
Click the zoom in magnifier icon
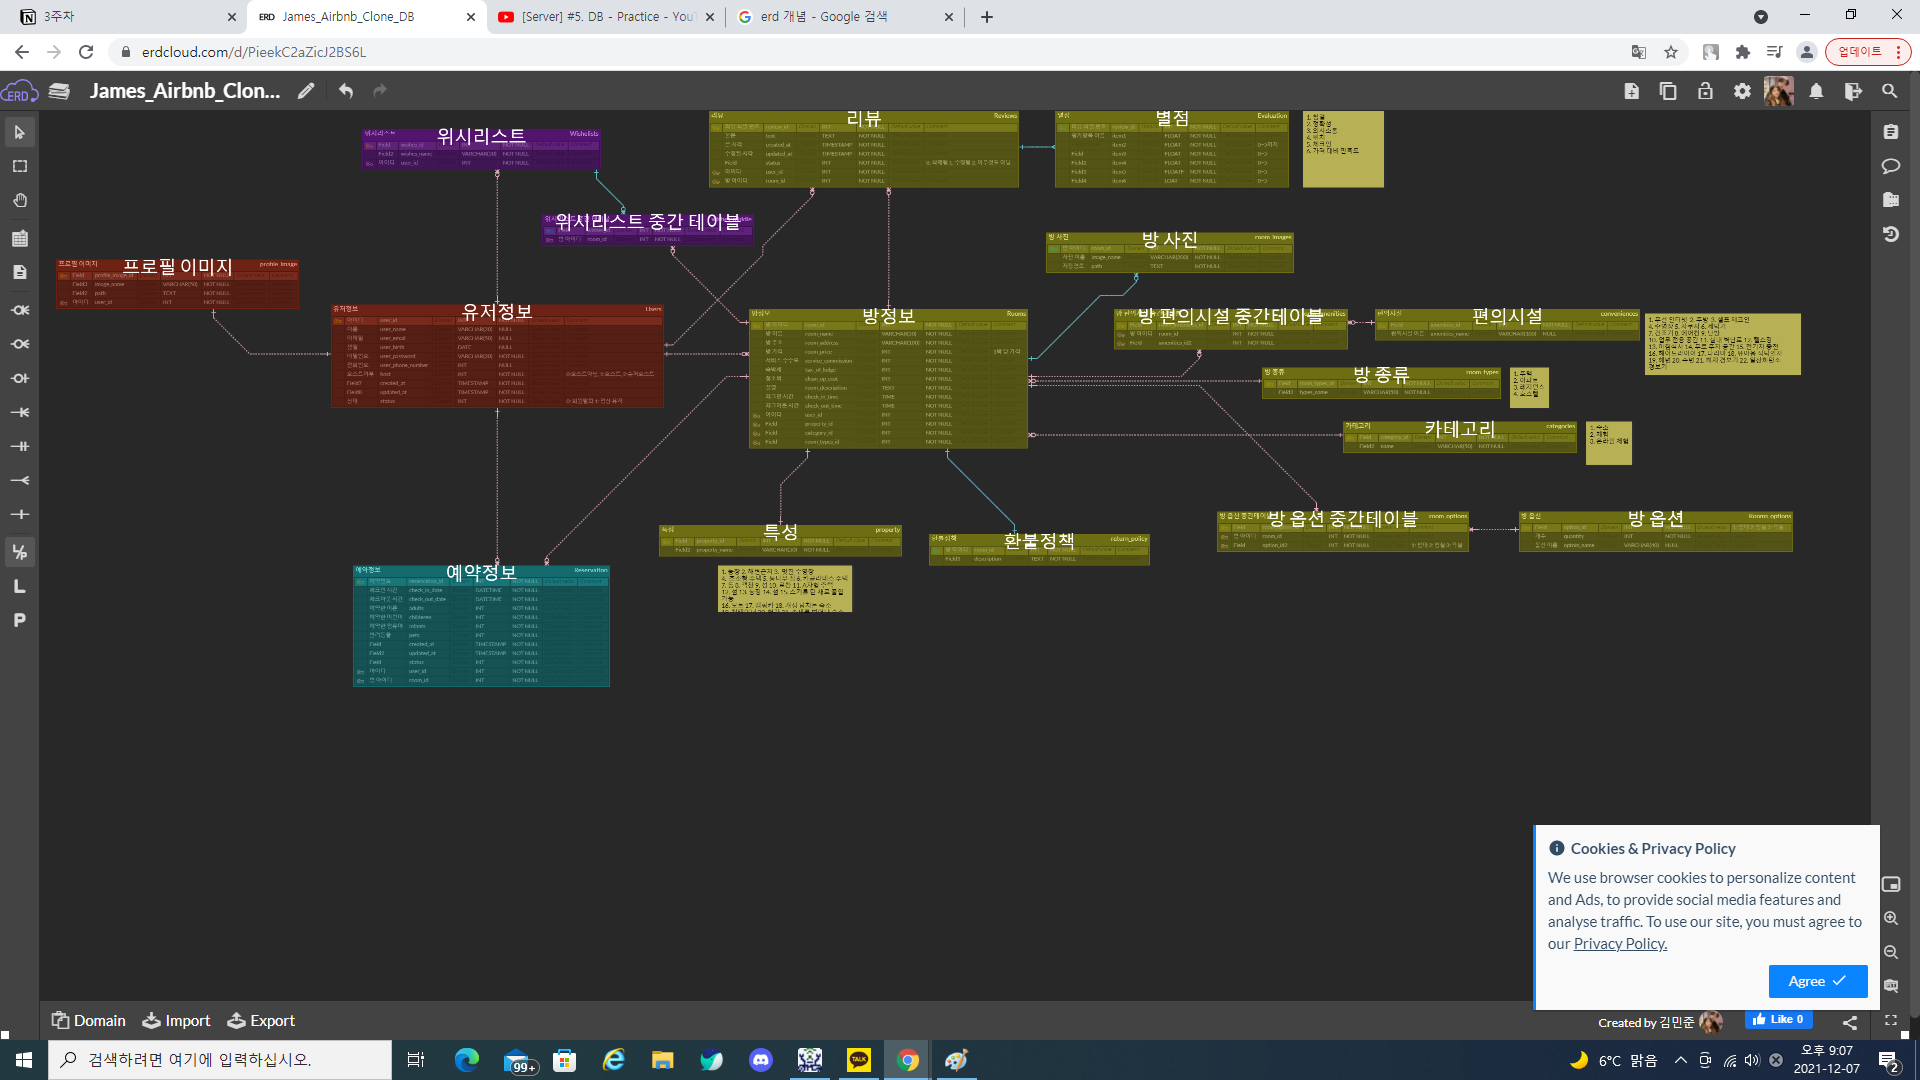pos(1890,918)
